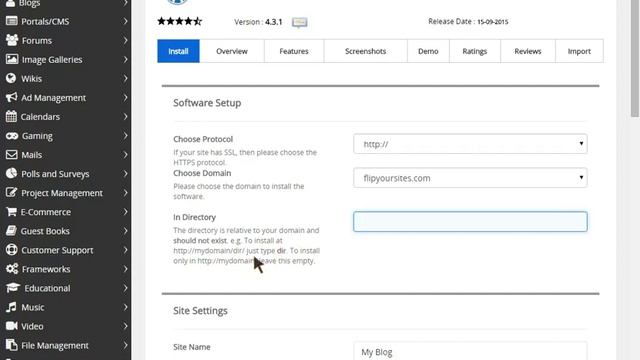Screen dimensions: 640x360
Task: Click the Image Galleries picture icon
Action: tap(12, 59)
